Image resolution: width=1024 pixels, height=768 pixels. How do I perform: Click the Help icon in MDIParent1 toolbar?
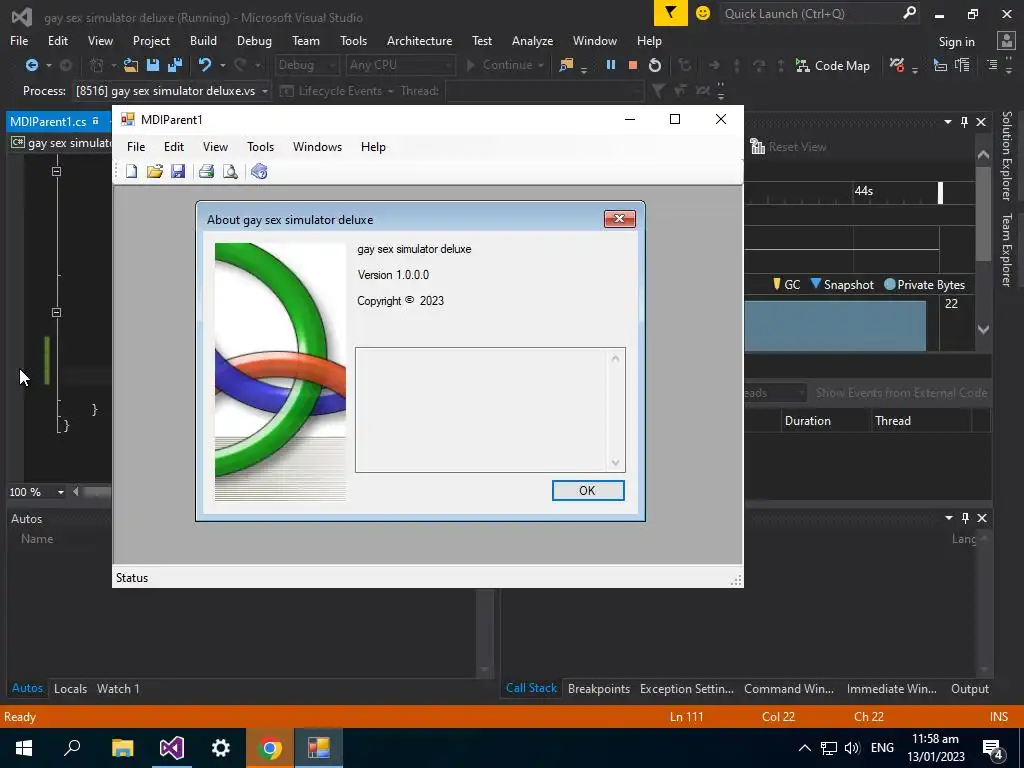[x=259, y=172]
